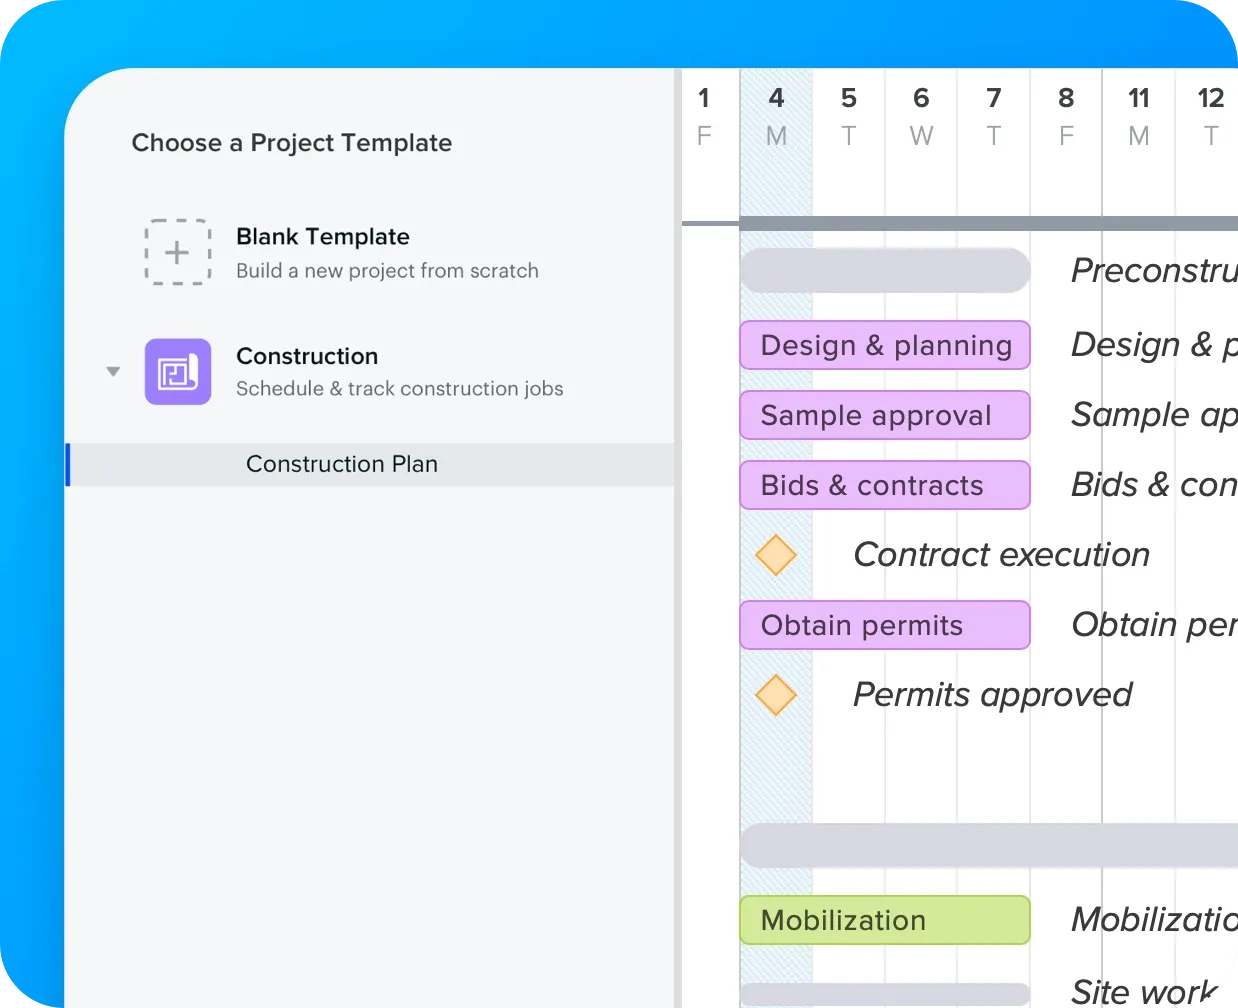Screen dimensions: 1238x1008
Task: Select the Mobilization task bar
Action: tap(884, 920)
